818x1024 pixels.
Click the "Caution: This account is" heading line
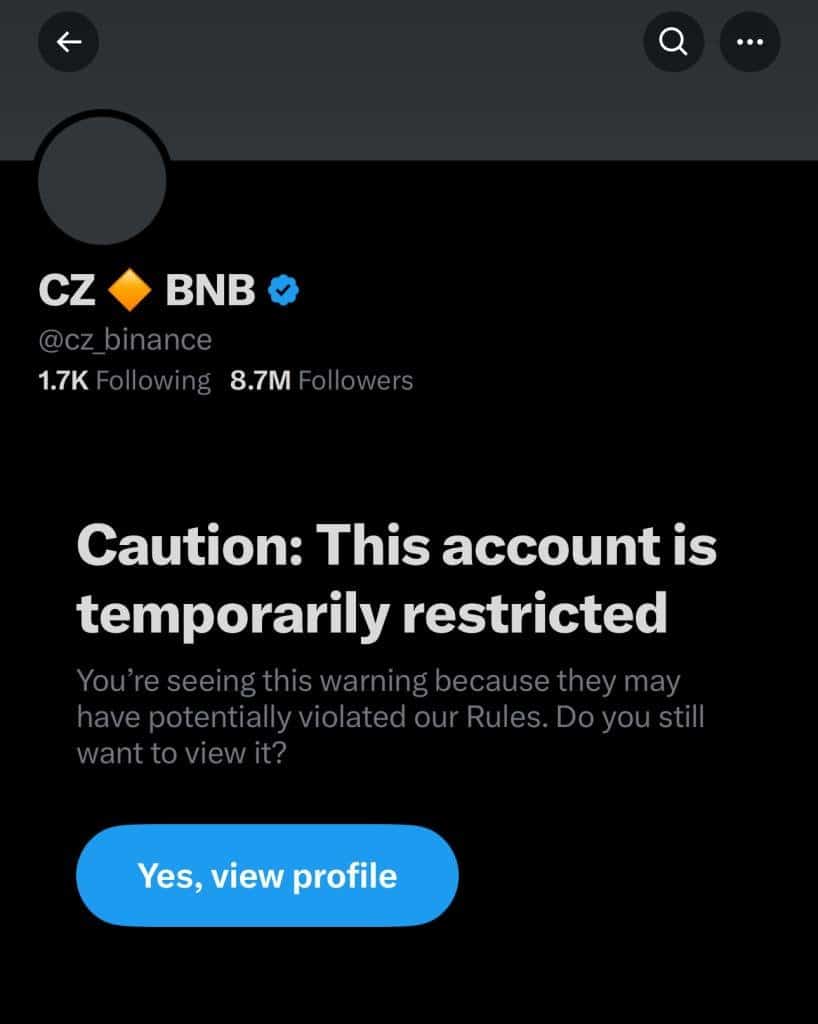397,546
